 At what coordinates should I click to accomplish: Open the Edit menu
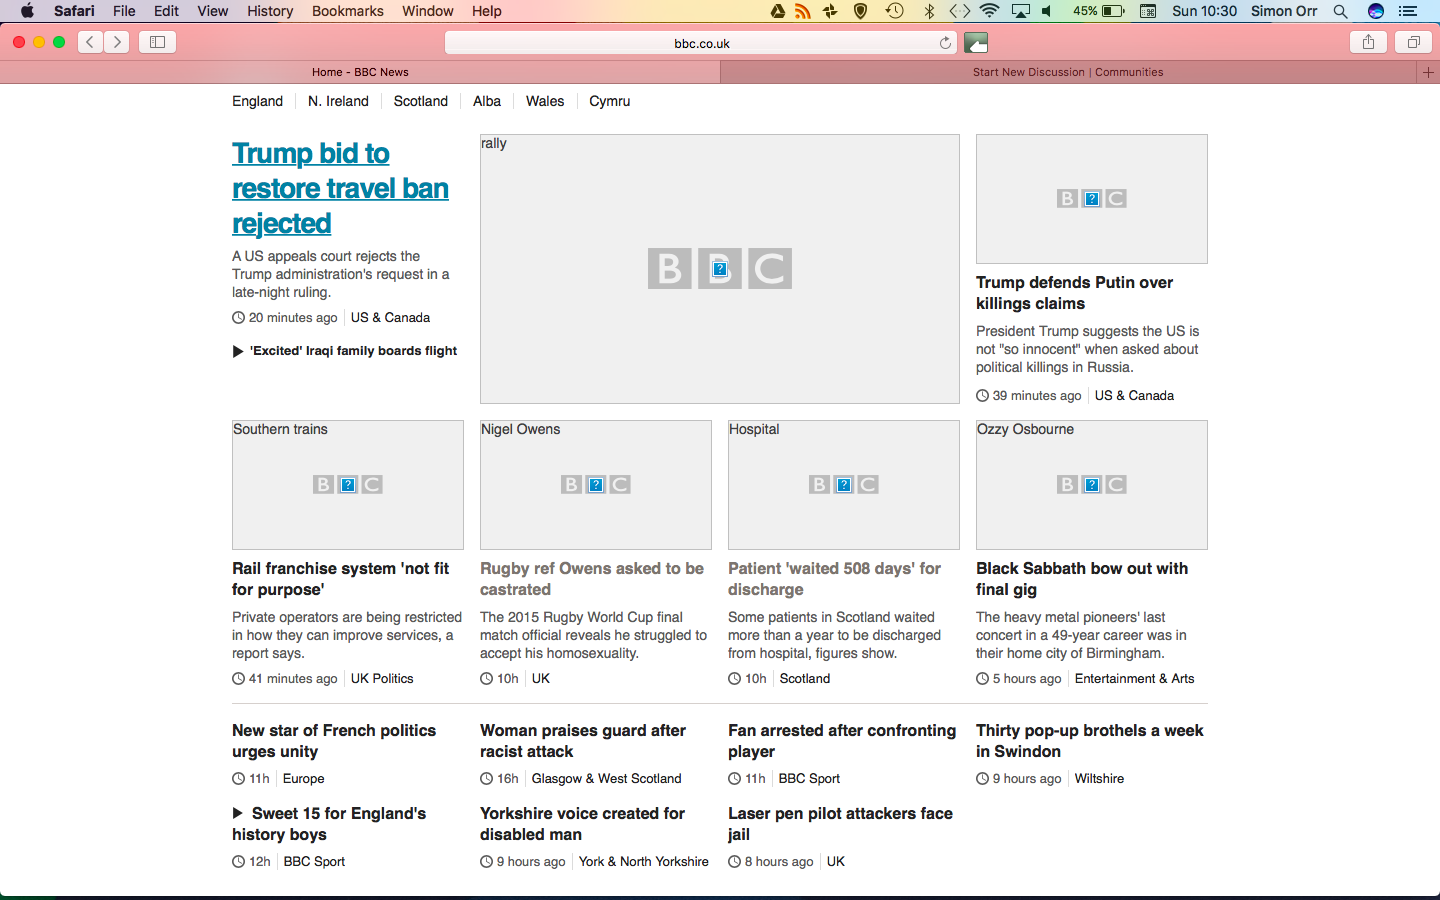pos(166,11)
